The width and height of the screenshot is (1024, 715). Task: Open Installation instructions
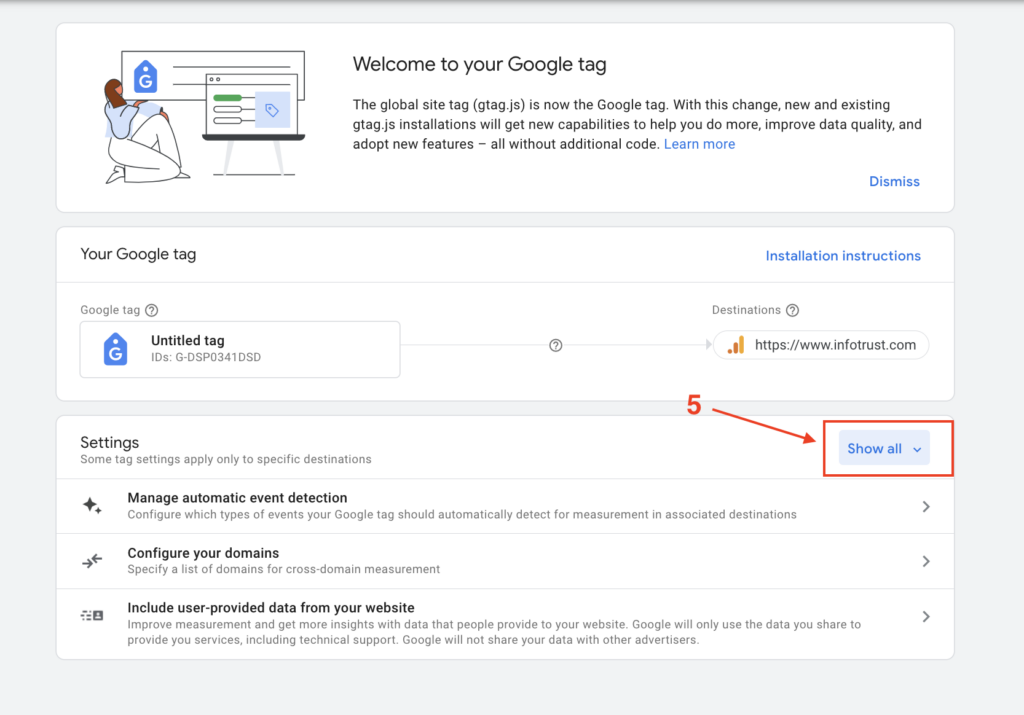pyautogui.click(x=843, y=256)
